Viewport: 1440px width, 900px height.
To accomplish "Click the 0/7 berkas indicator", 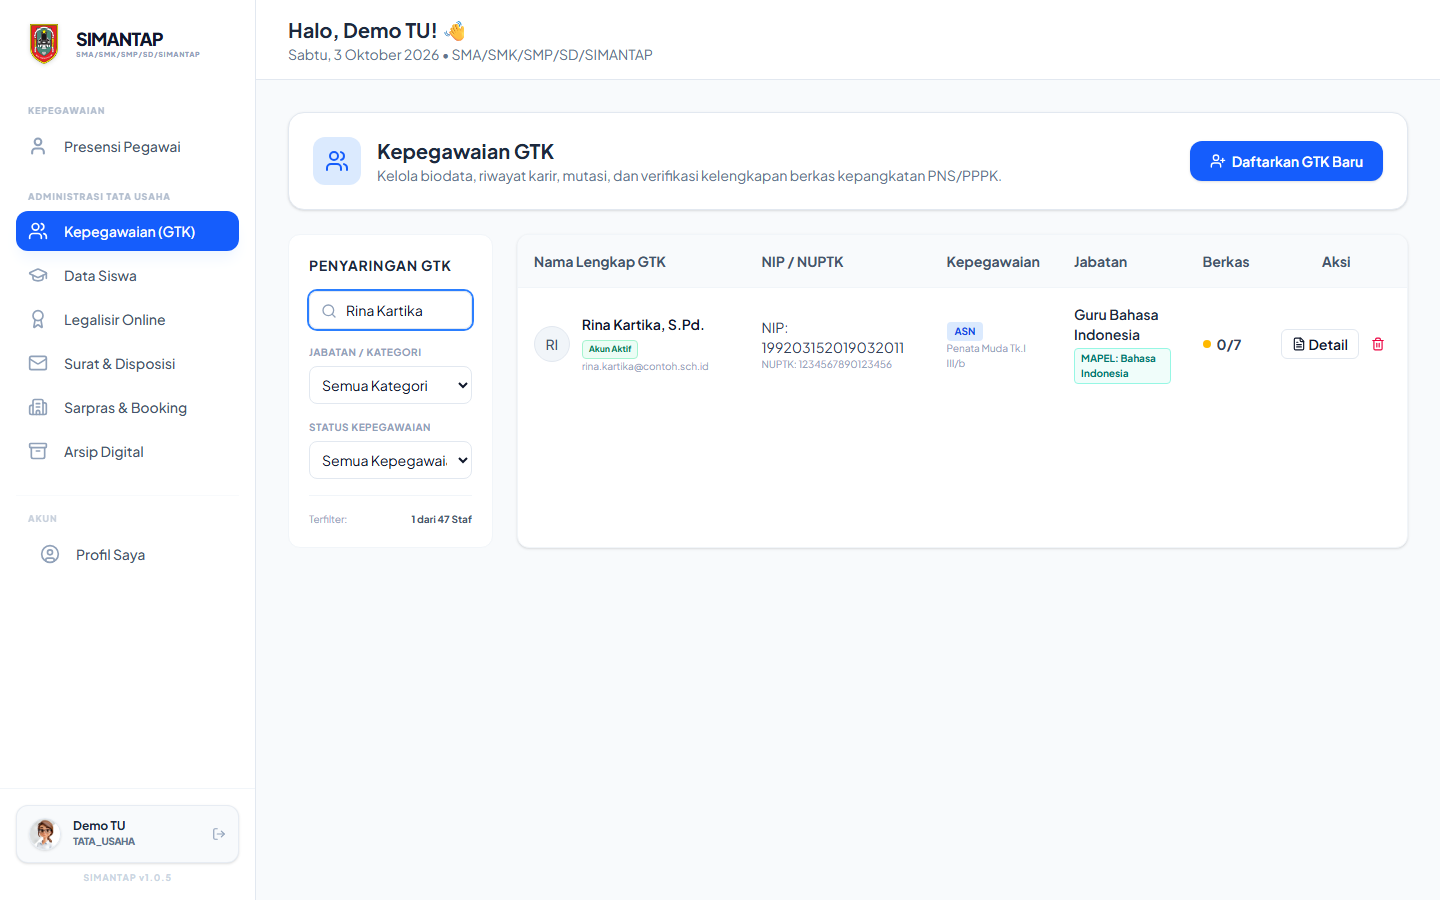I will tap(1222, 345).
